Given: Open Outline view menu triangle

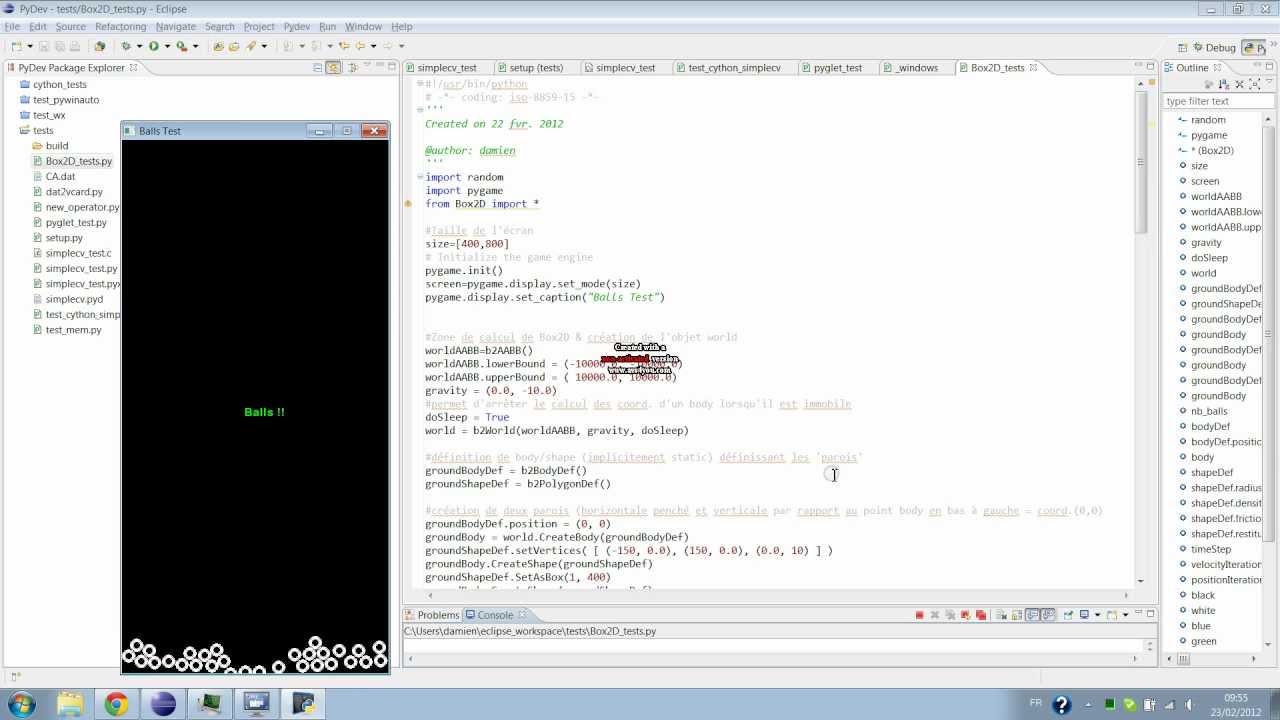Looking at the screenshot, I should click(x=1269, y=82).
